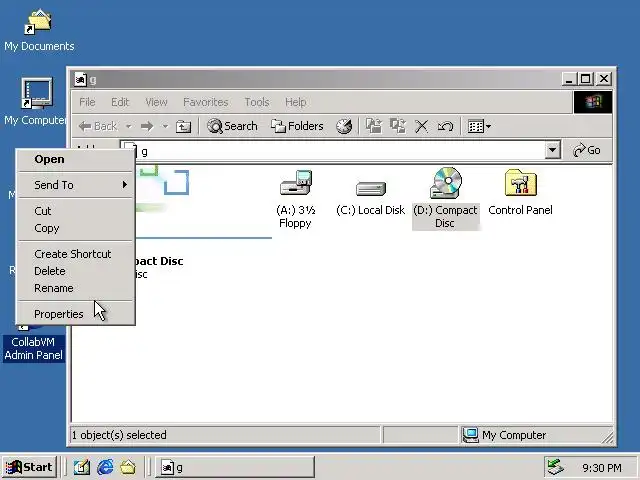Image resolution: width=640 pixels, height=480 pixels.
Task: Click the Windows logo throbber in the menu bar
Action: (593, 102)
